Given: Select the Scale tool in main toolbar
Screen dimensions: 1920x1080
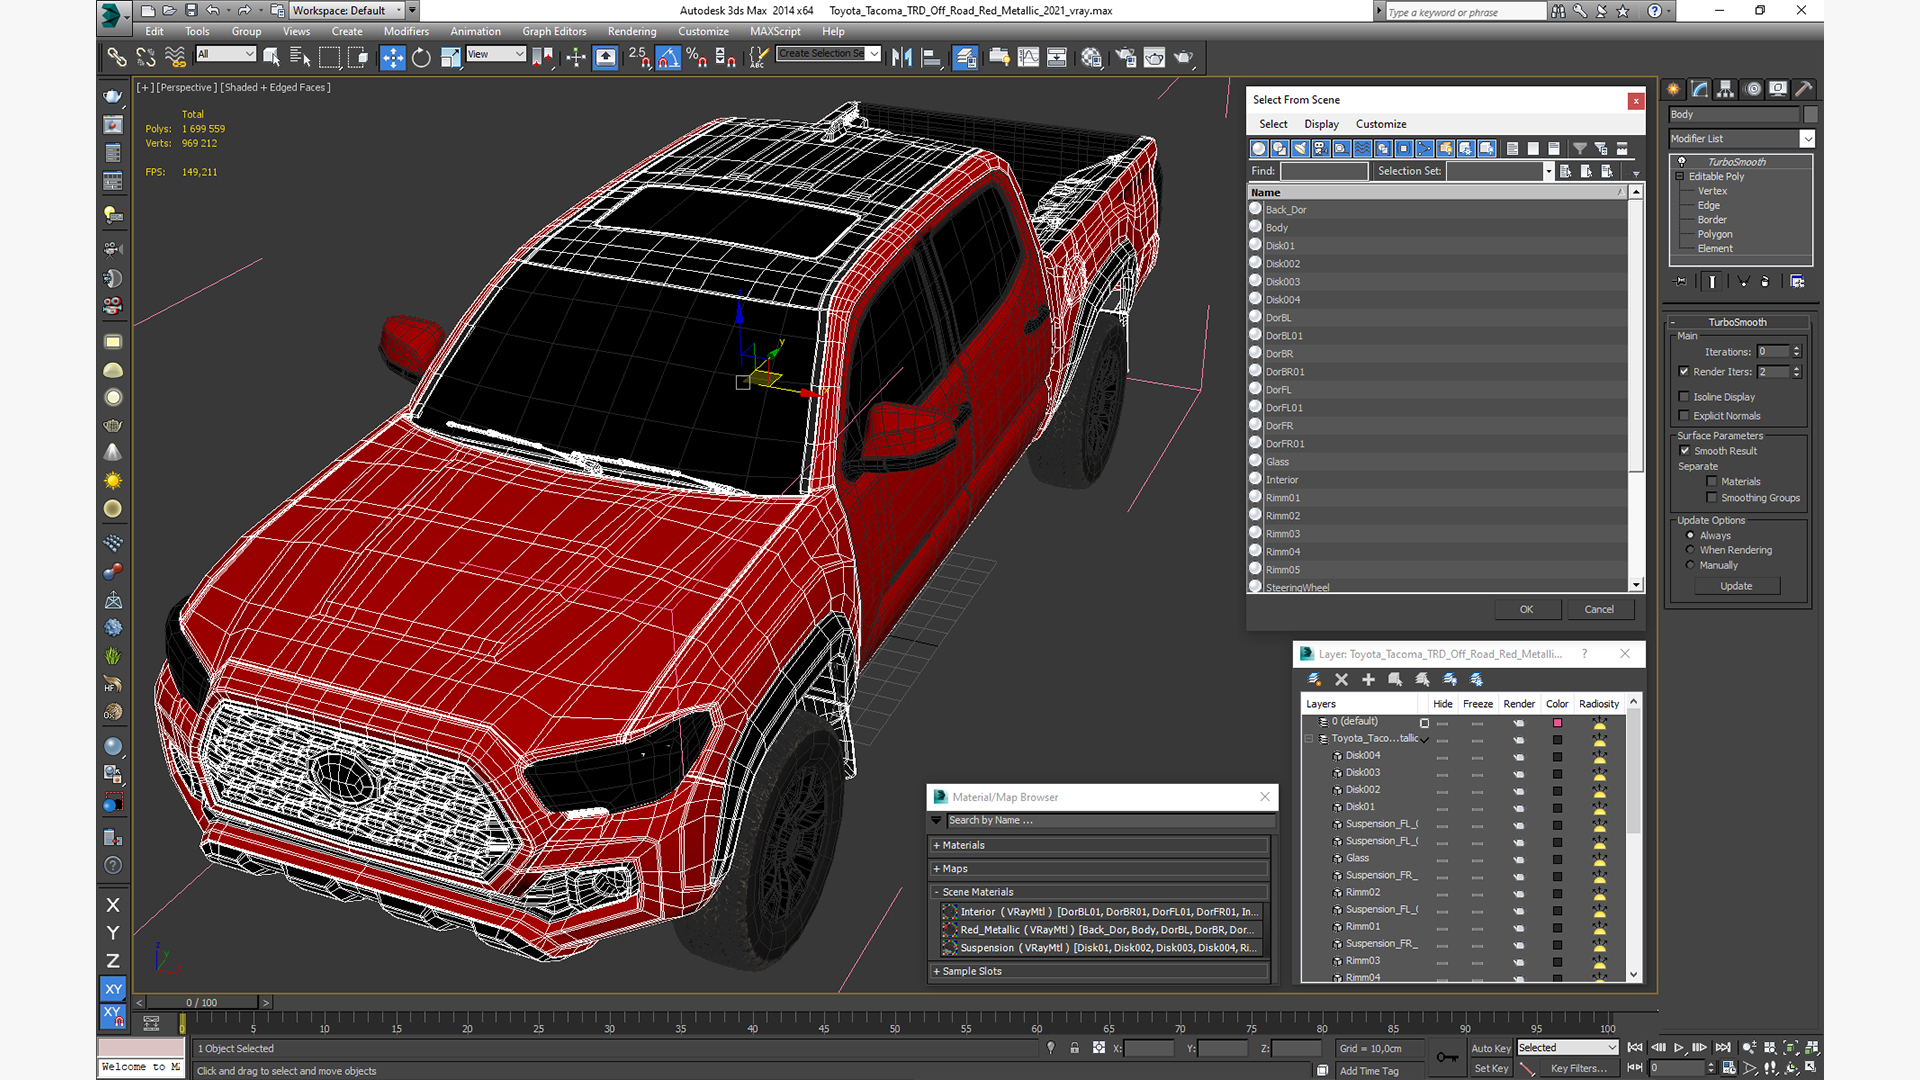Looking at the screenshot, I should (x=450, y=58).
